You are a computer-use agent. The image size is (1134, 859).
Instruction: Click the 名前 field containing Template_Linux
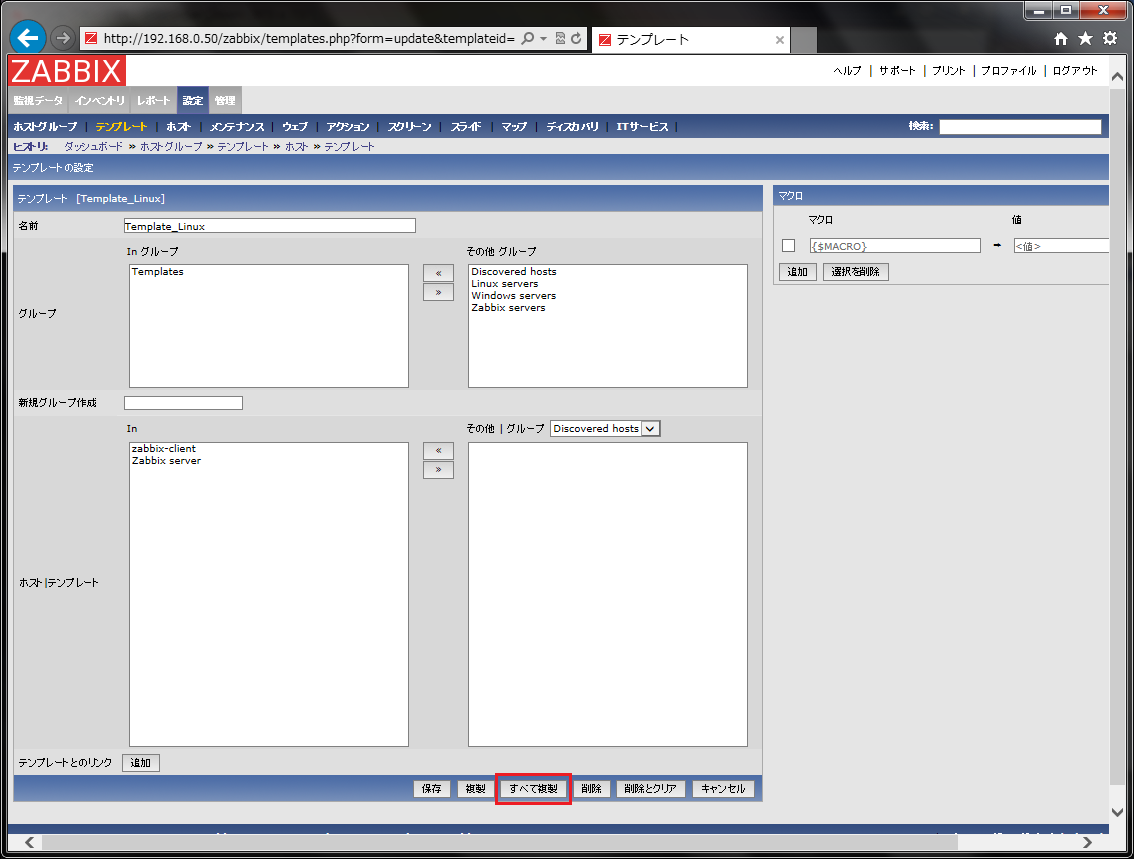(270, 226)
